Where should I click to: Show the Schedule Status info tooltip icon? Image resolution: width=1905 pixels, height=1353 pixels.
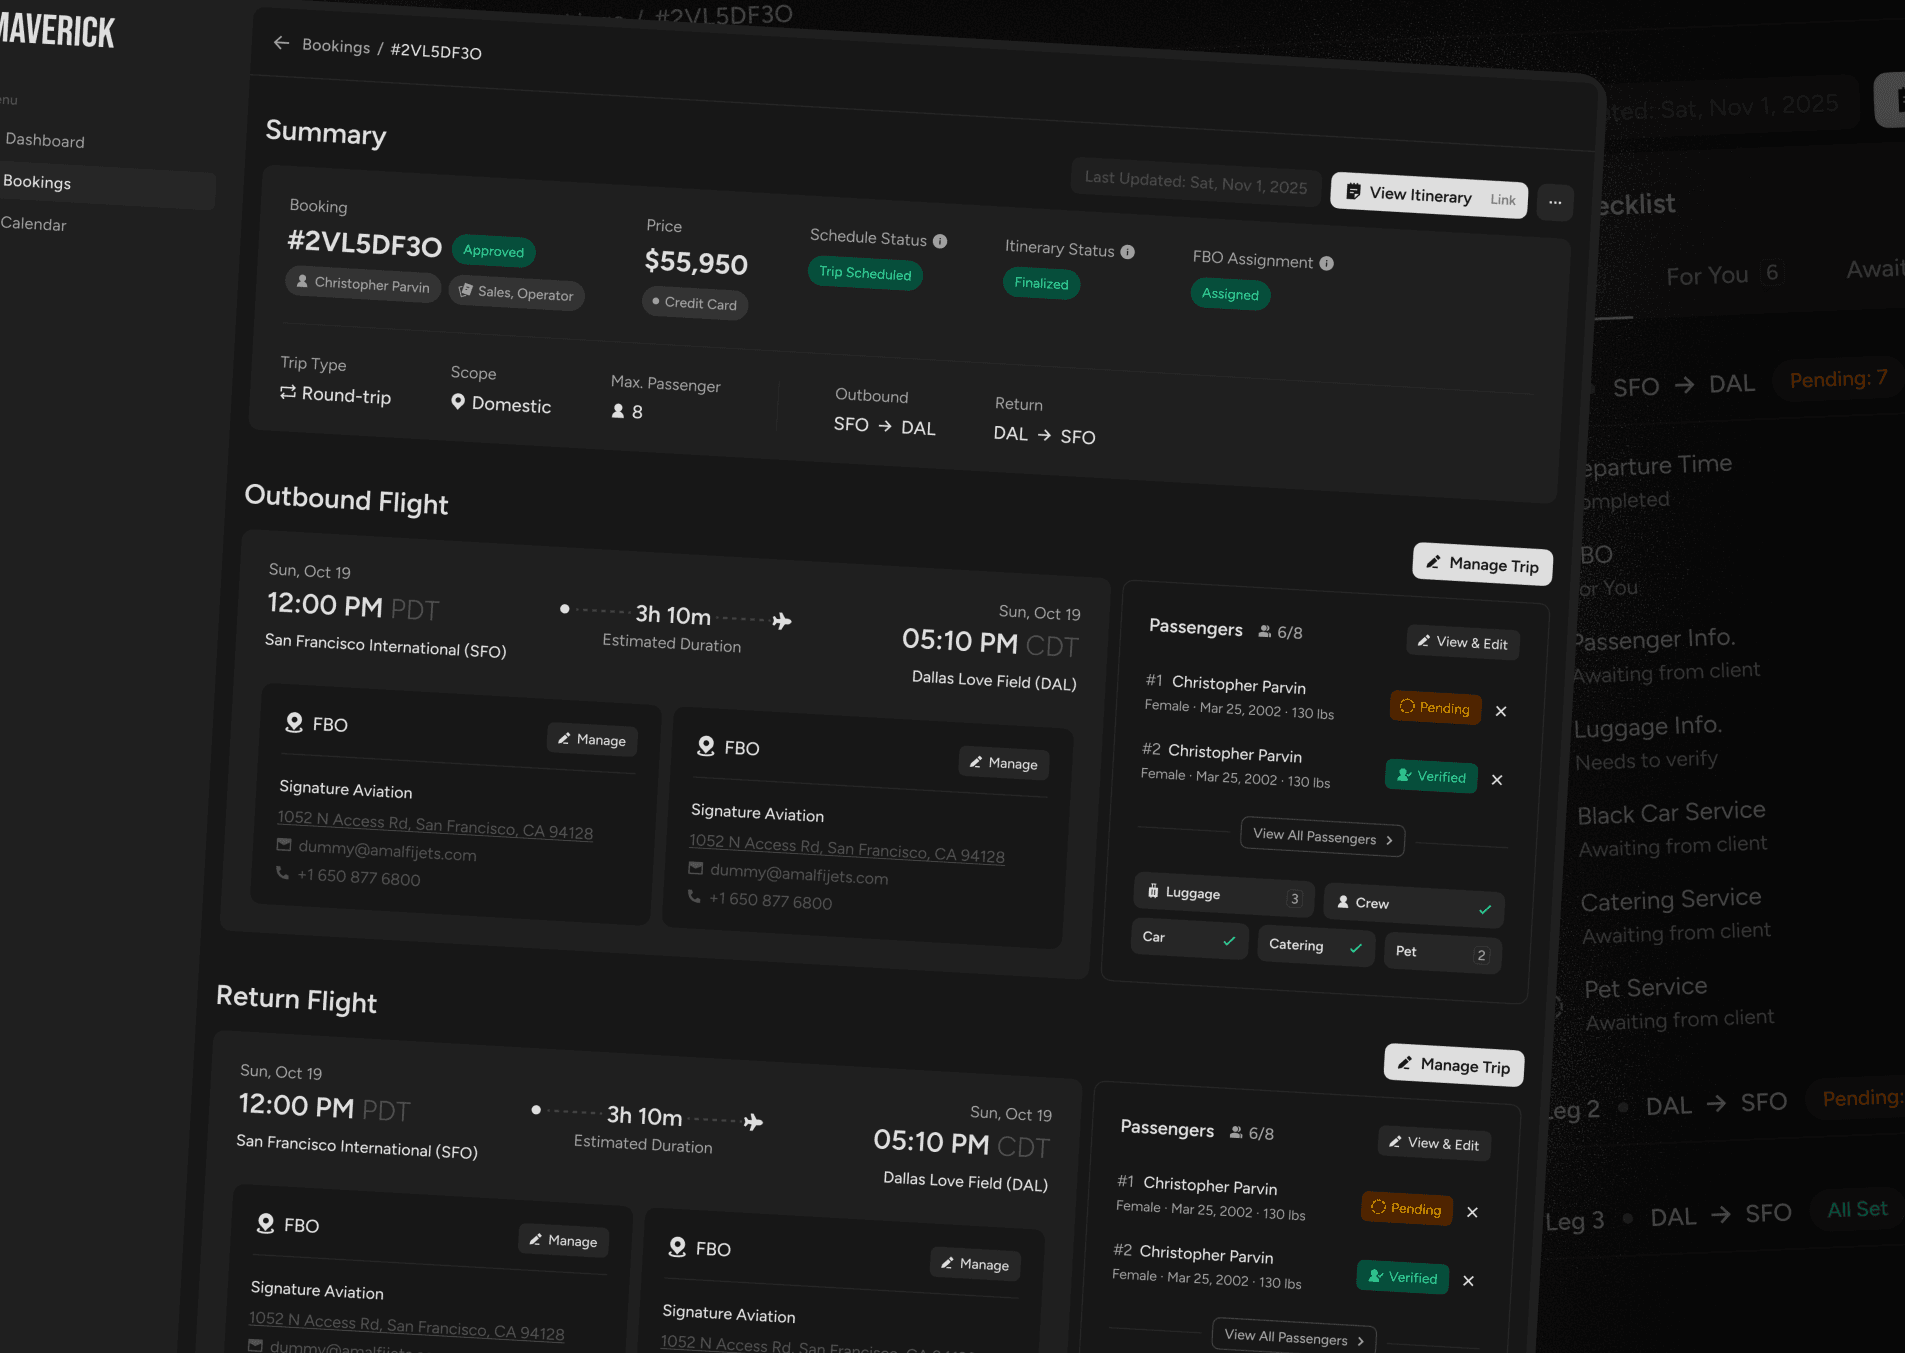(x=940, y=241)
